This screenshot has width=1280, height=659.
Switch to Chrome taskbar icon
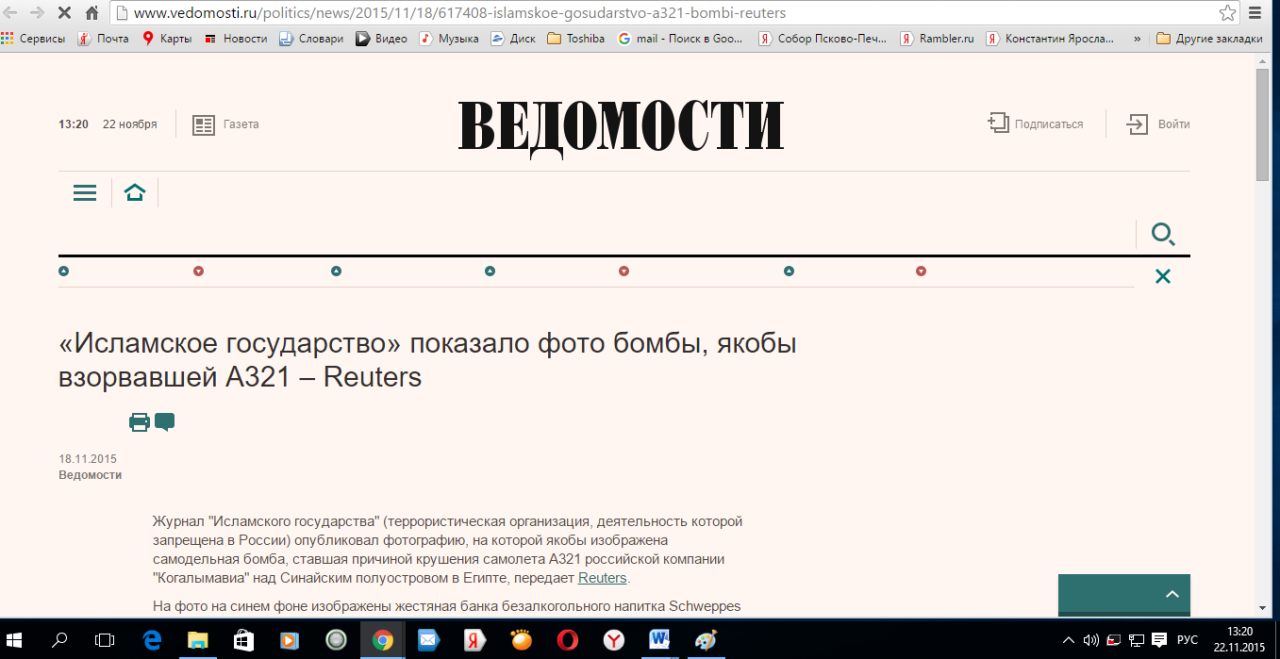point(382,640)
